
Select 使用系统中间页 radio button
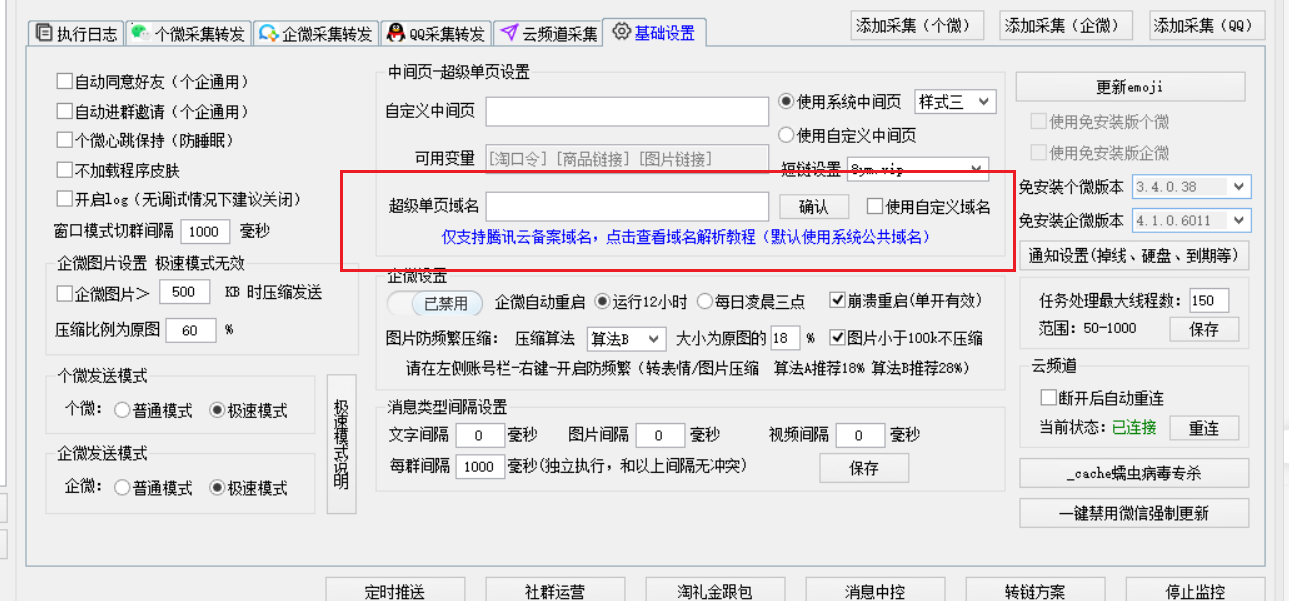pyautogui.click(x=786, y=102)
